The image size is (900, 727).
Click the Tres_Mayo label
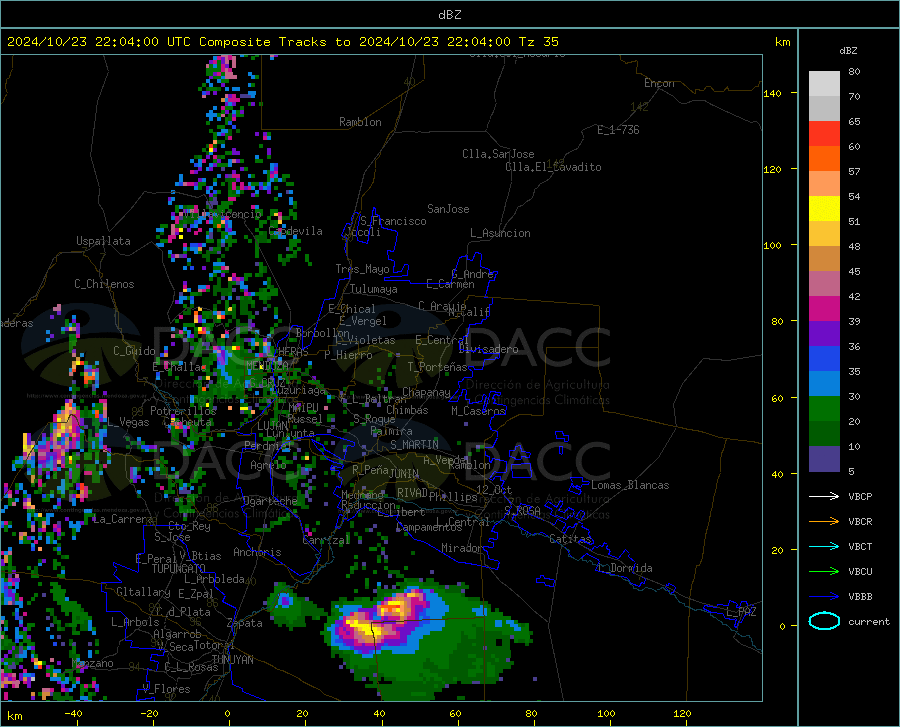(x=362, y=269)
